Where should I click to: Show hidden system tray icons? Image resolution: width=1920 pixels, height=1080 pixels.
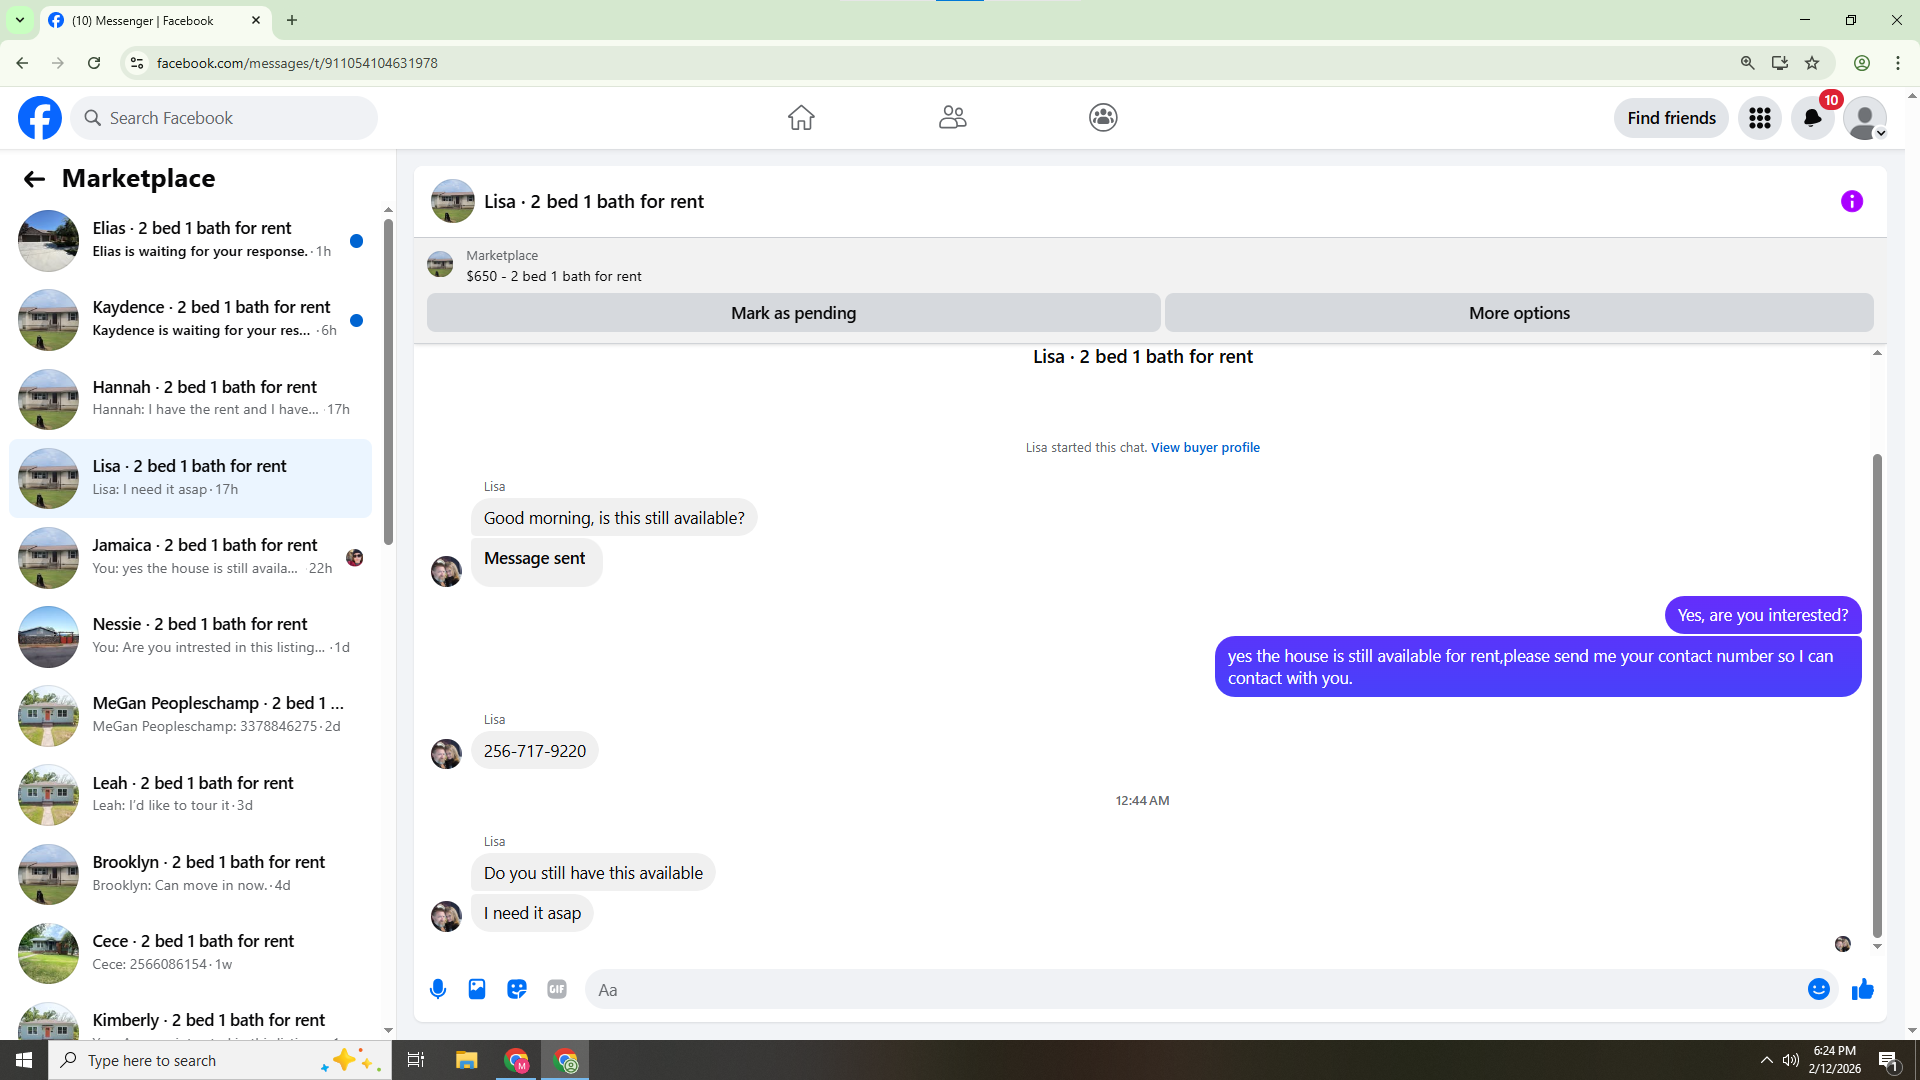point(1766,1060)
